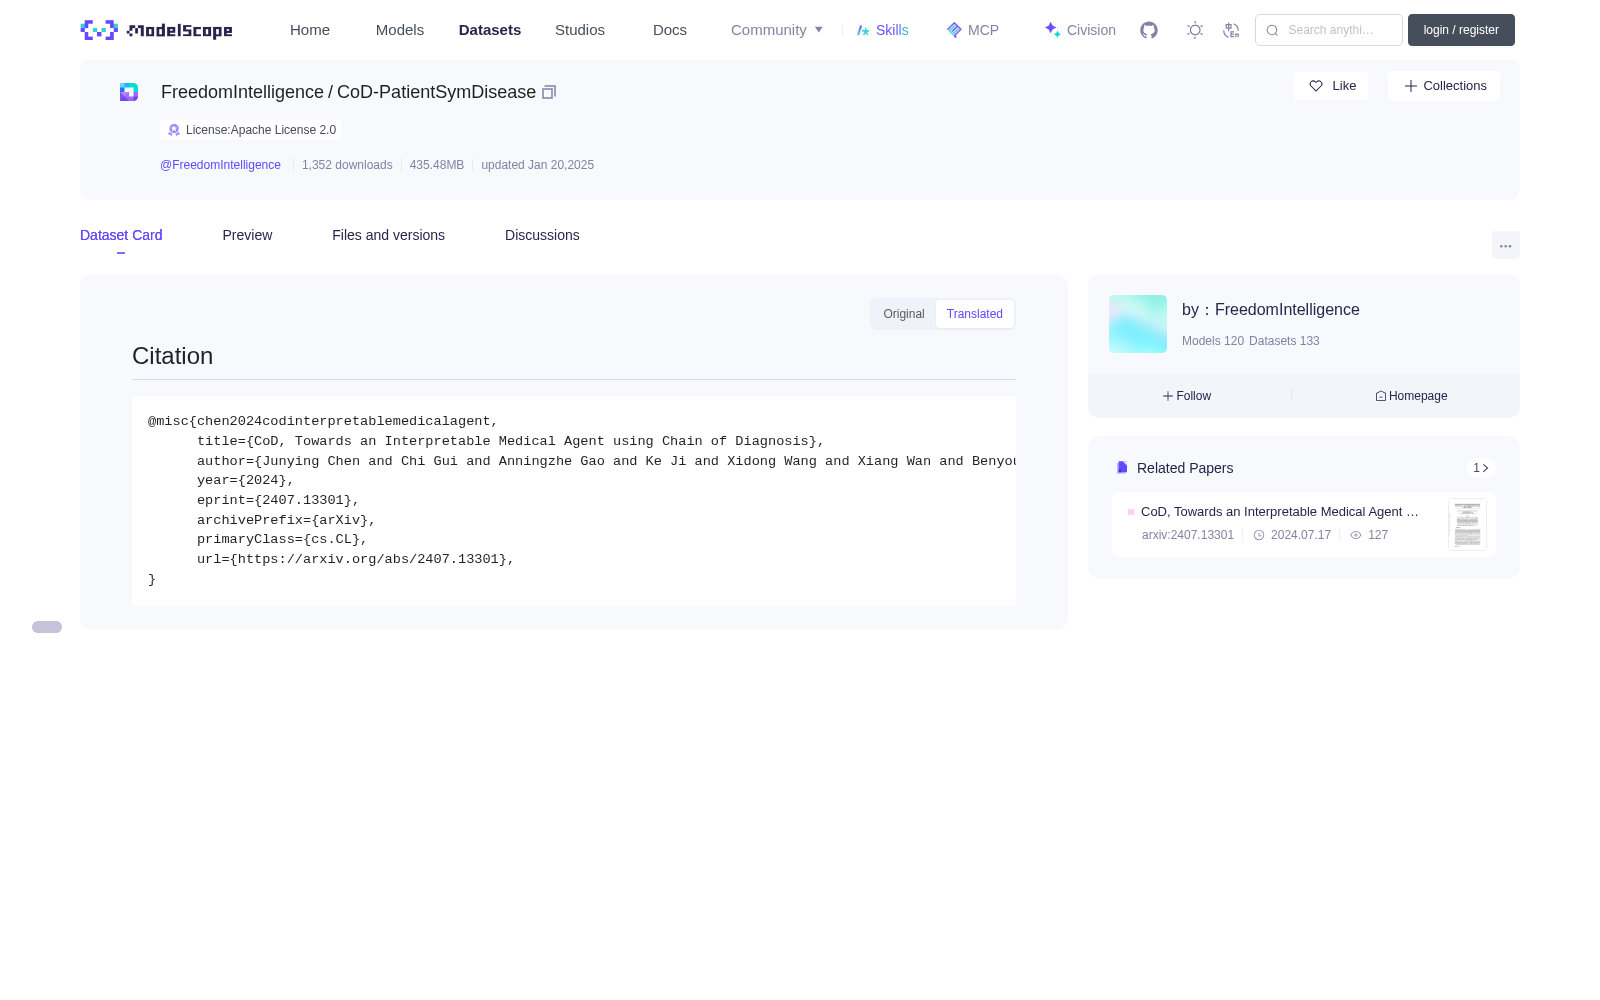Toggle the light/dark theme sun icon

point(1195,30)
